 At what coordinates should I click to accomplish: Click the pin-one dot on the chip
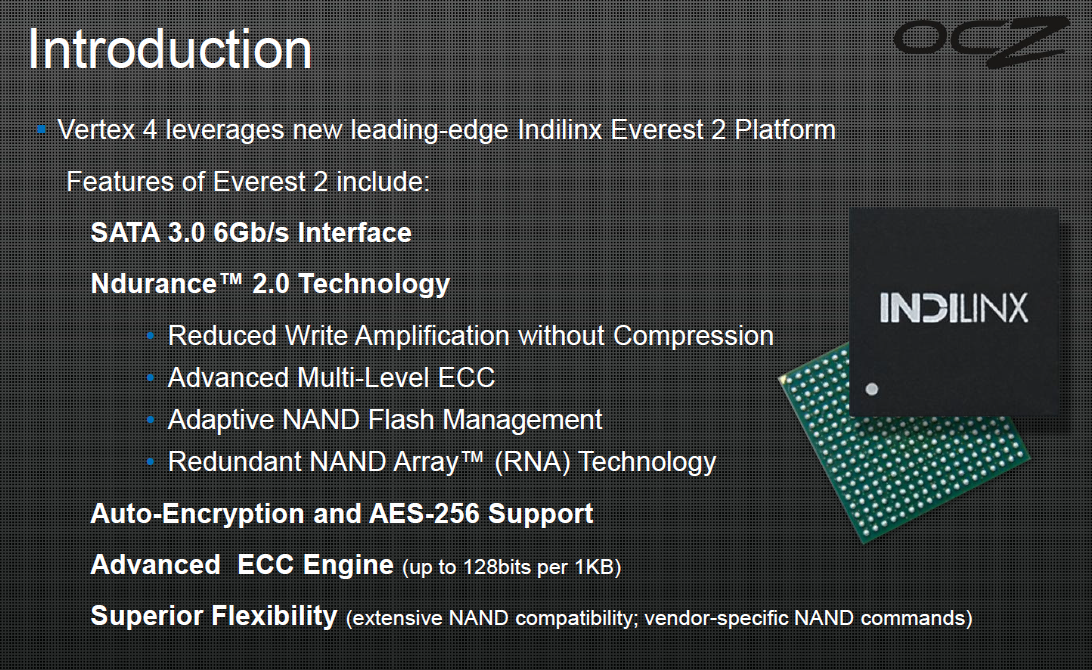pos(871,389)
